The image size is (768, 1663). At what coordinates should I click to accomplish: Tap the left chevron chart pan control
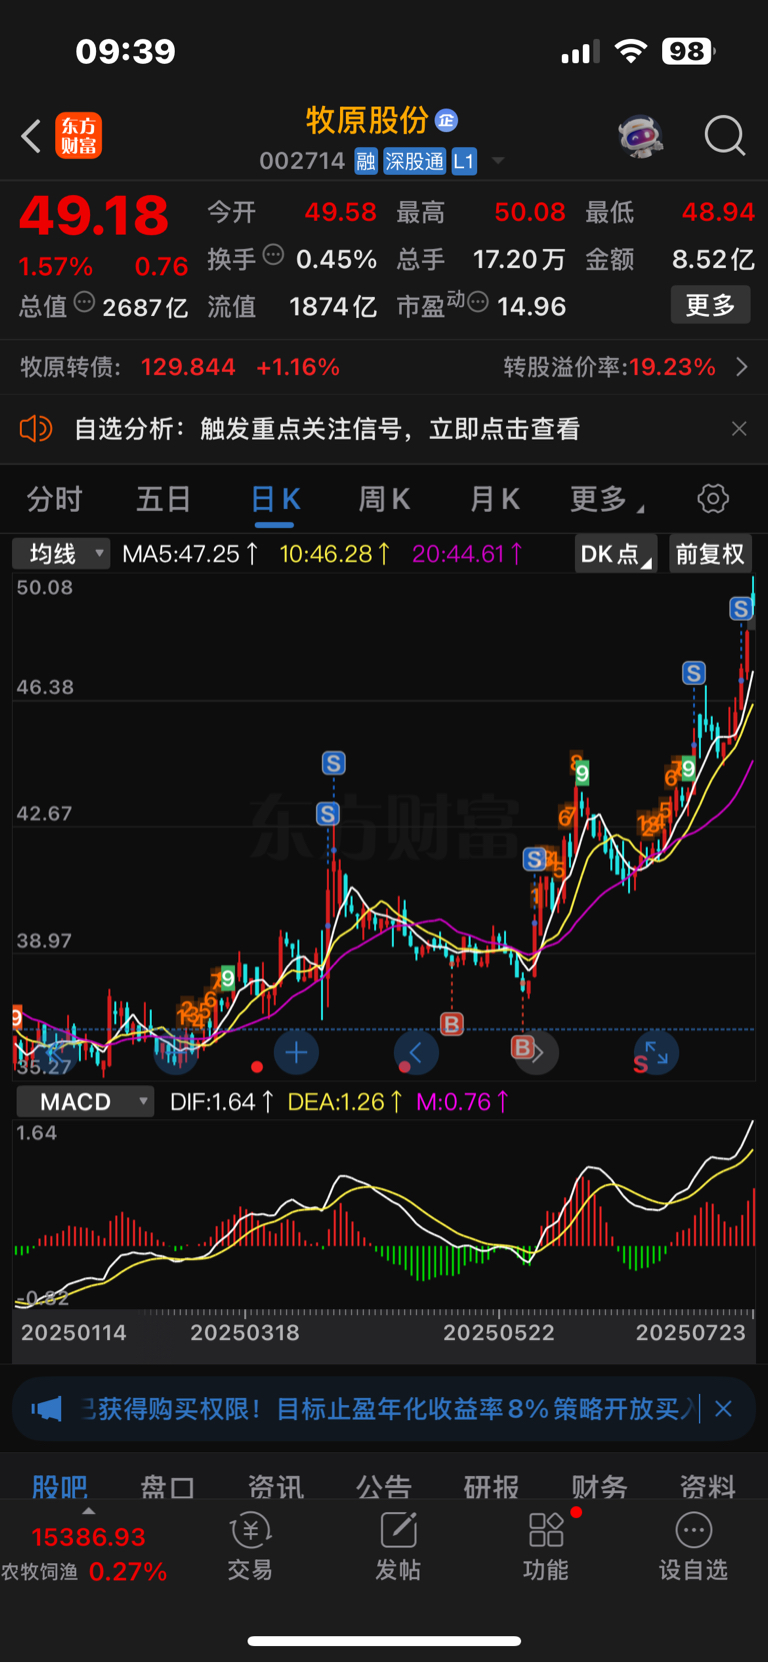pyautogui.click(x=416, y=1052)
